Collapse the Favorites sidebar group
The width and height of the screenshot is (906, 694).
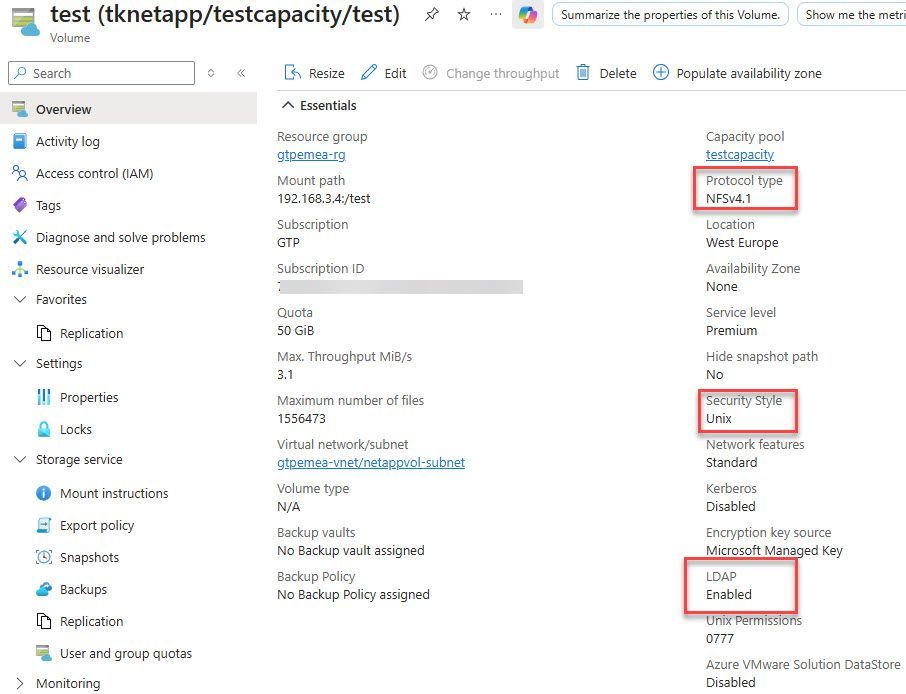pos(20,300)
